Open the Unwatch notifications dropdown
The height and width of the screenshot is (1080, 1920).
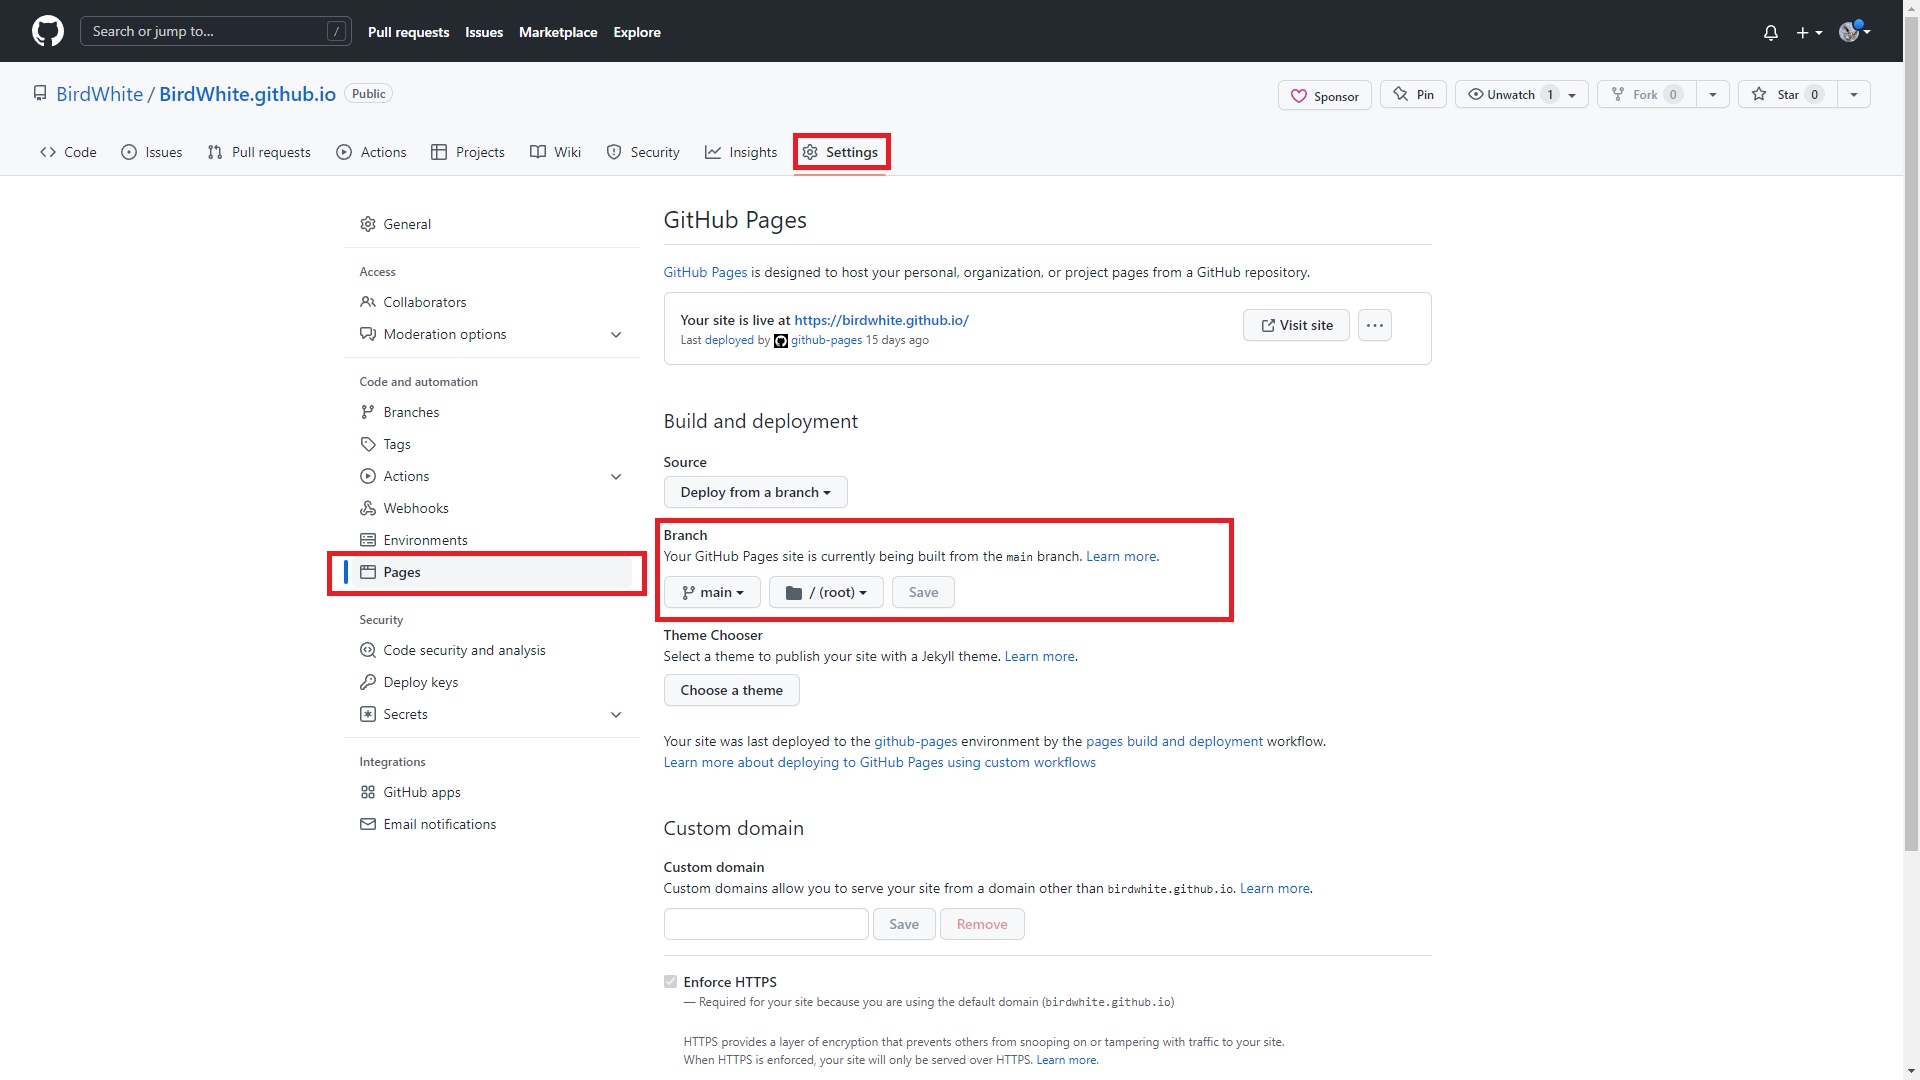coord(1521,94)
